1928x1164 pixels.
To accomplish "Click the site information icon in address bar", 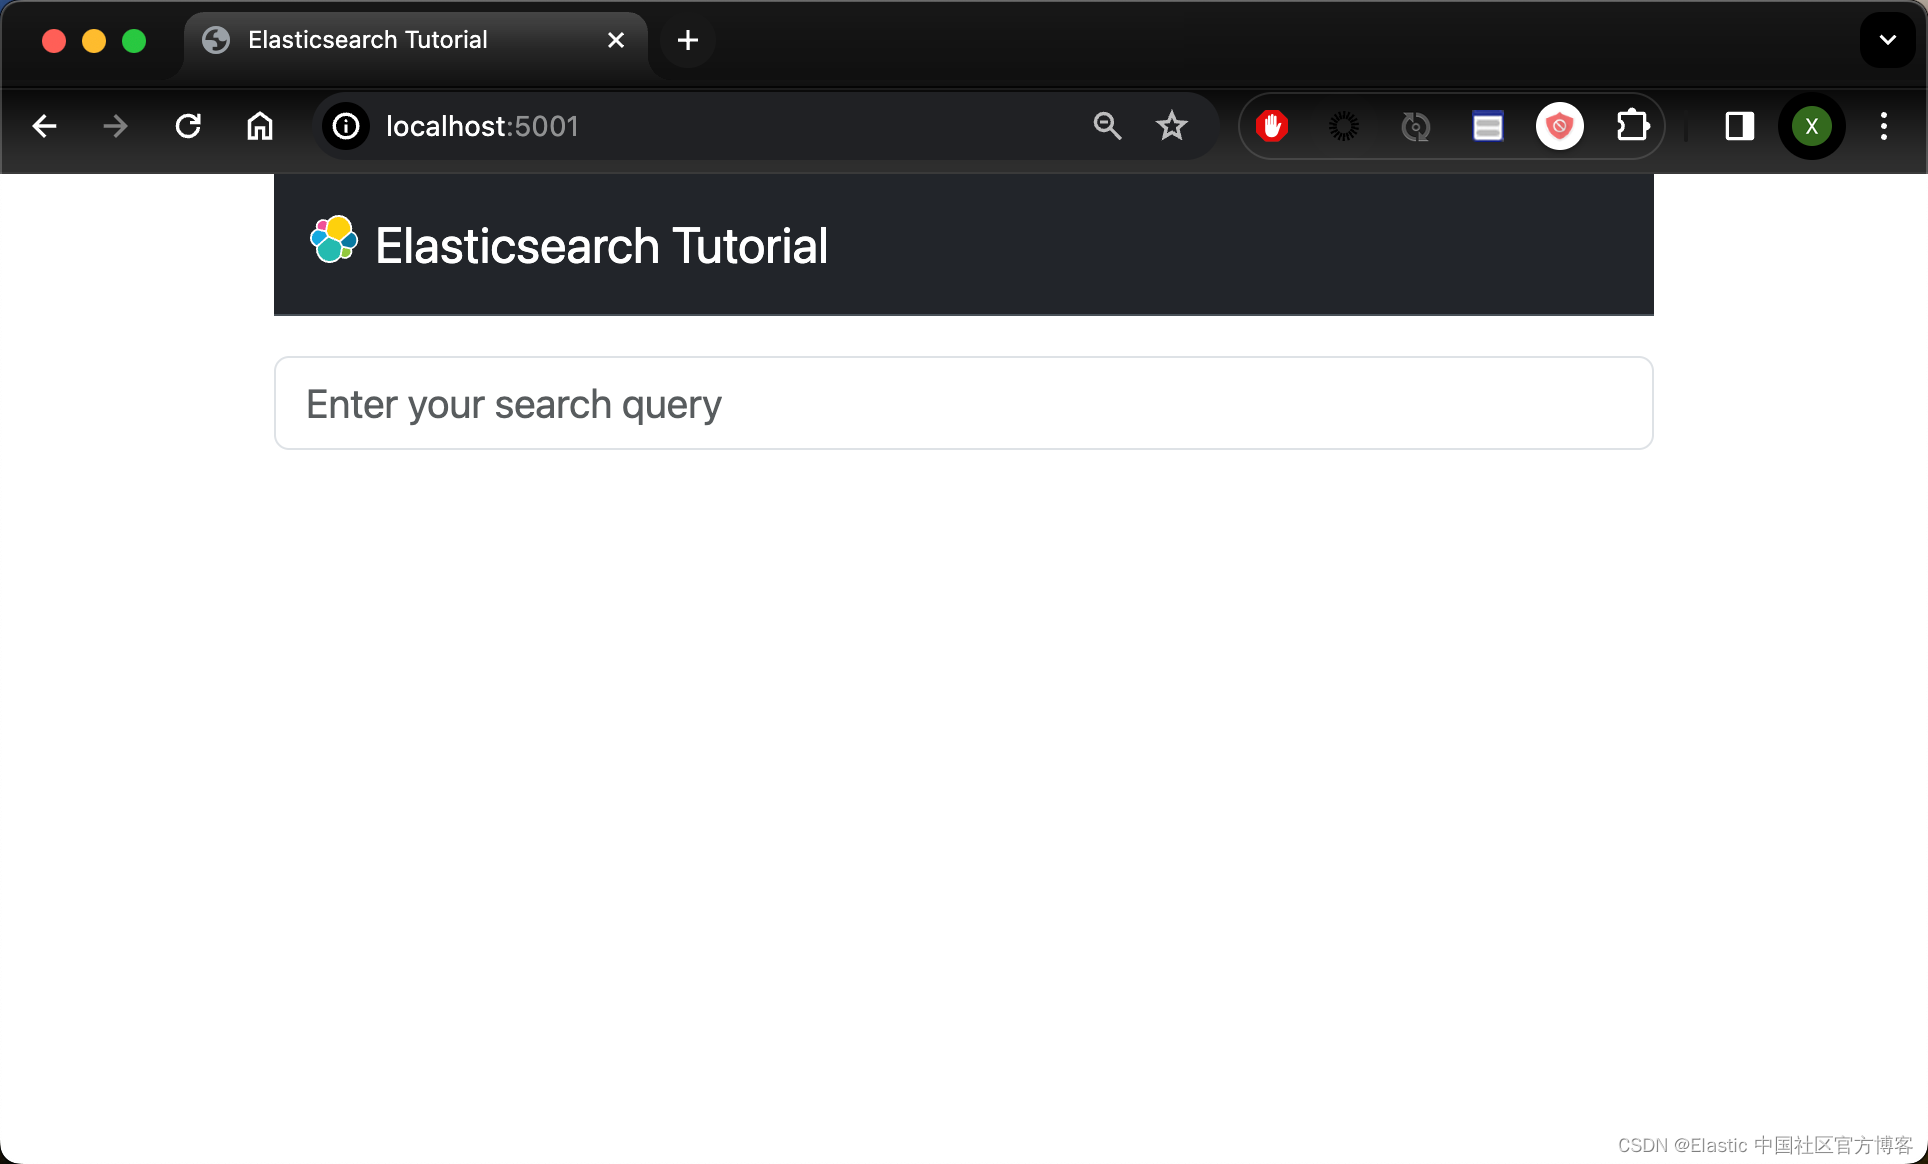I will pos(345,126).
